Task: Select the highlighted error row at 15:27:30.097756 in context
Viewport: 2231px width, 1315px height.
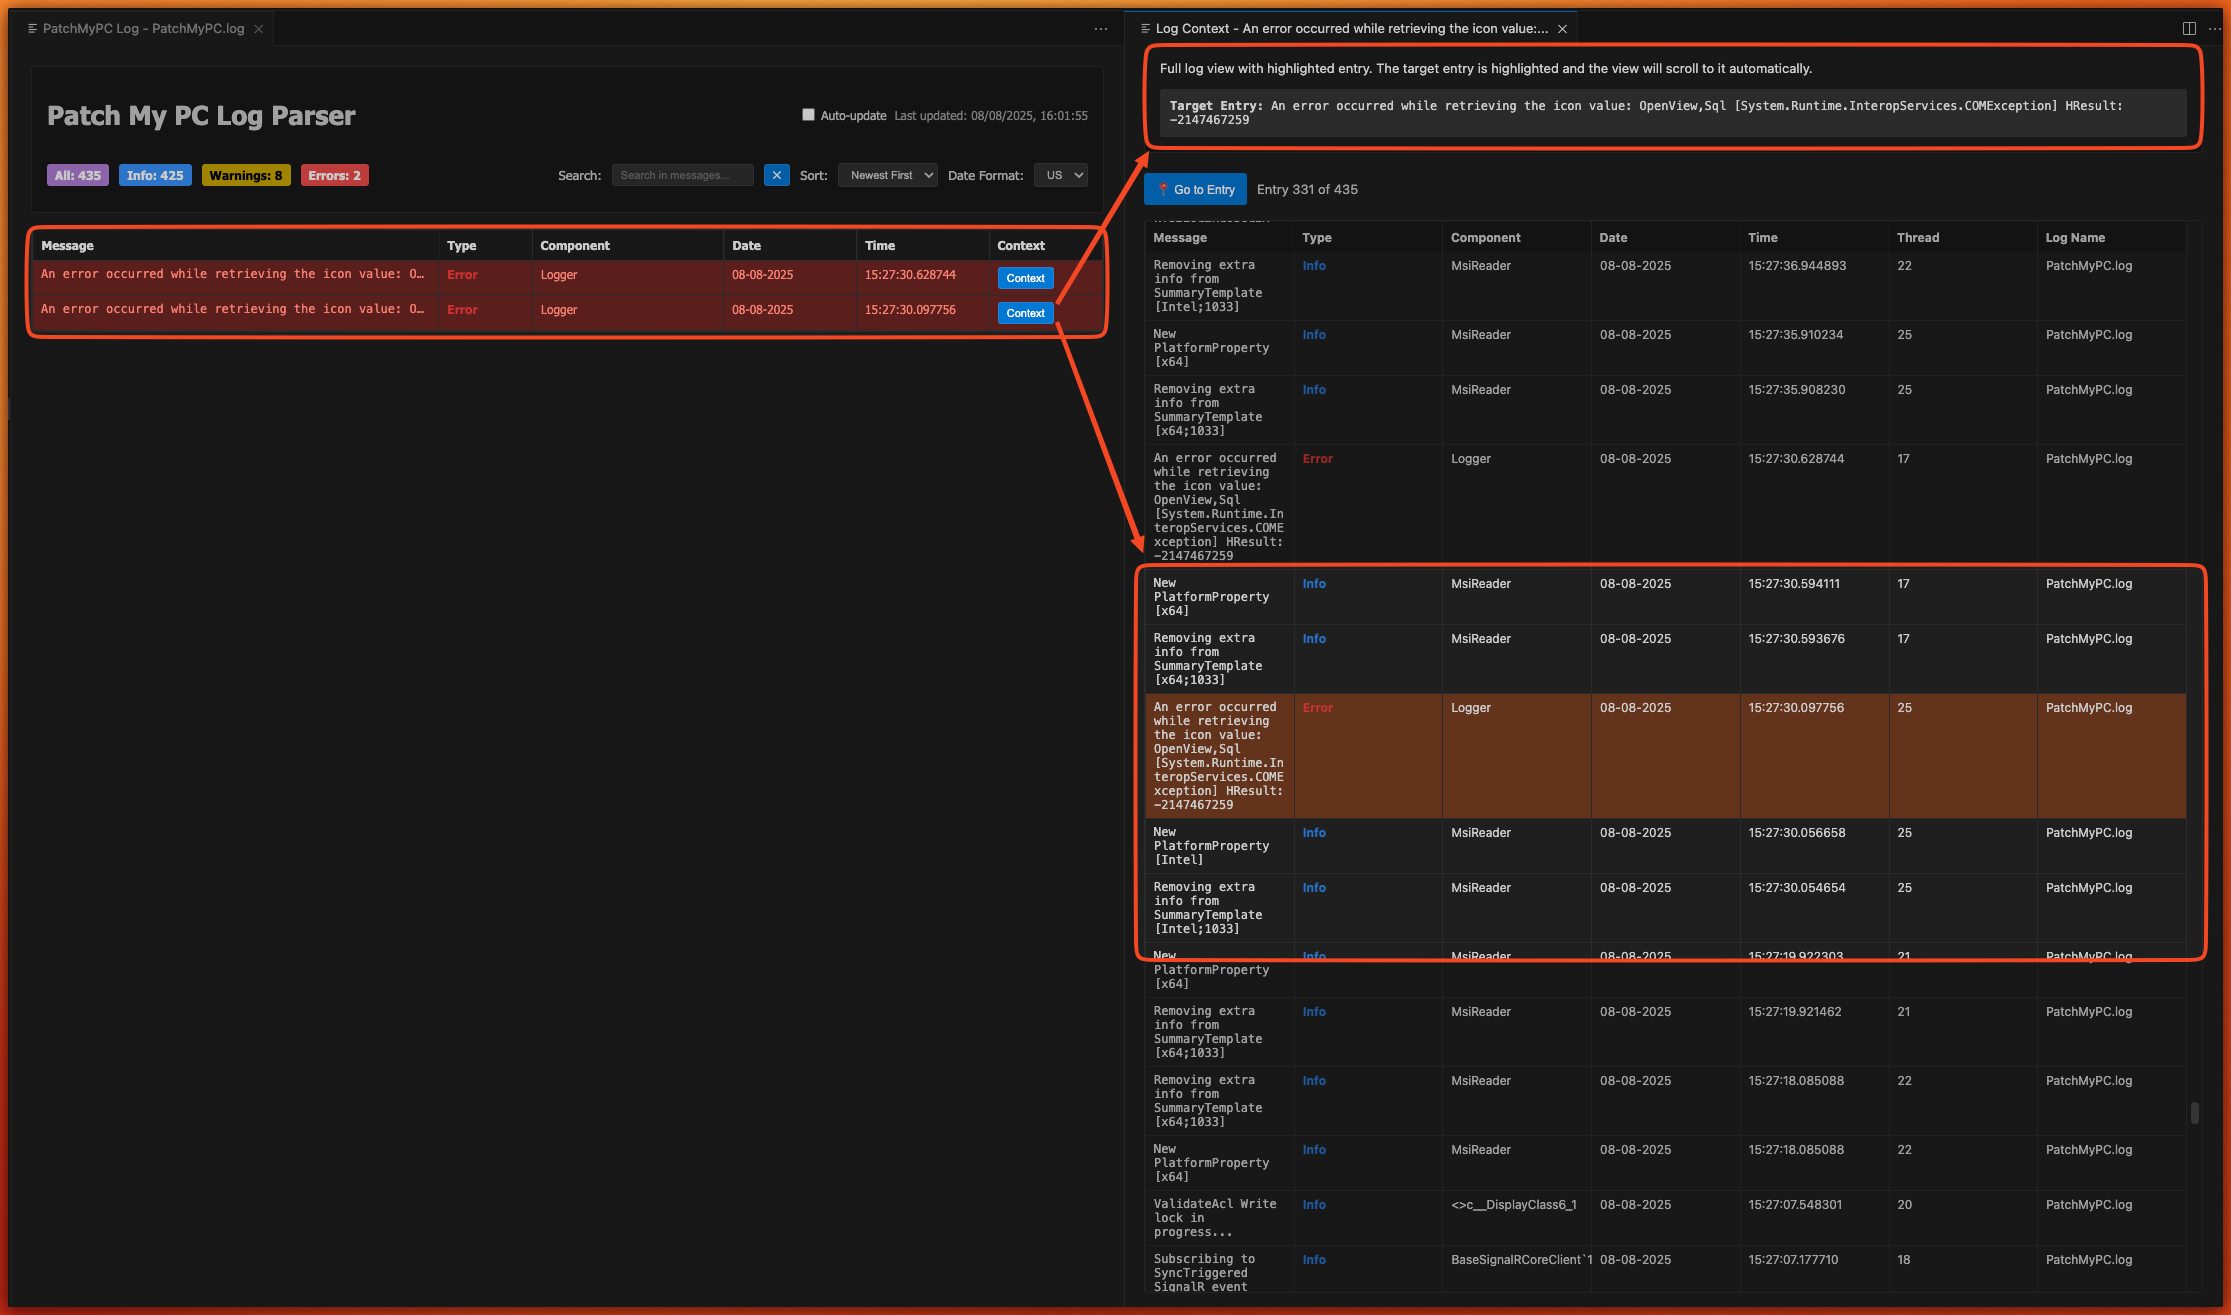Action: [1665, 756]
